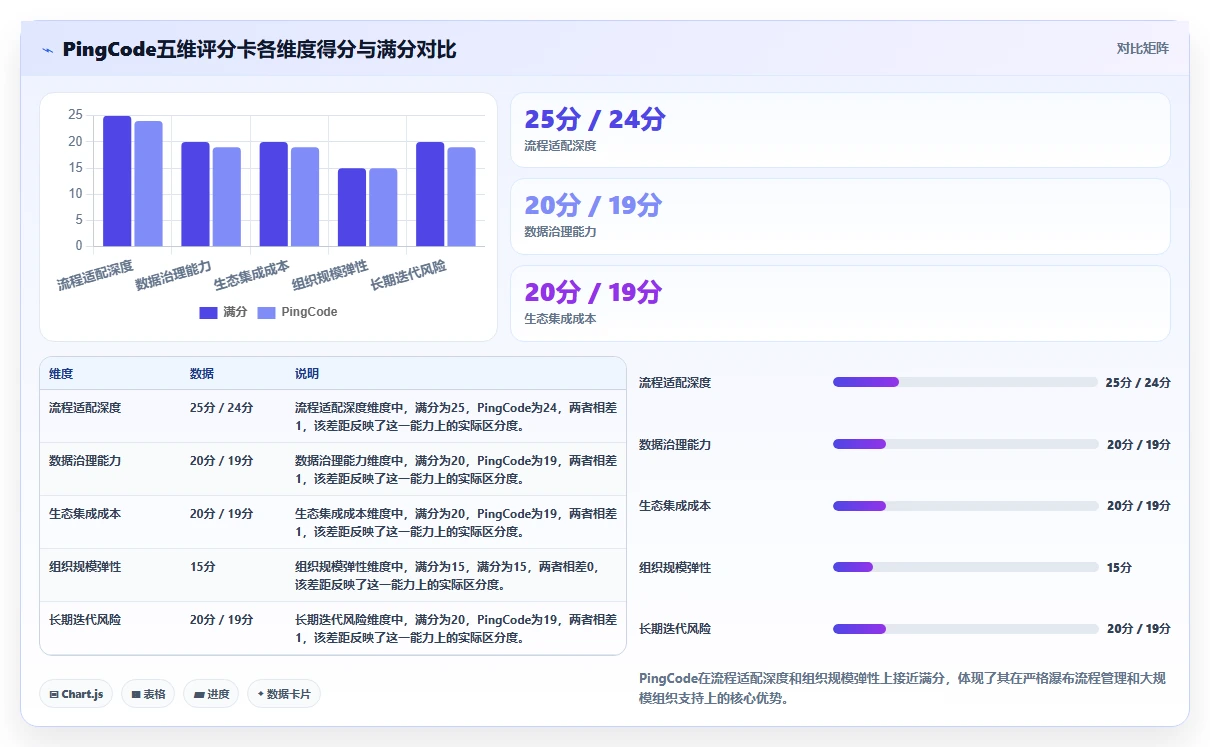Click the 长期迭代风险 x-axis label
Image resolution: width=1210 pixels, height=747 pixels.
pos(407,274)
